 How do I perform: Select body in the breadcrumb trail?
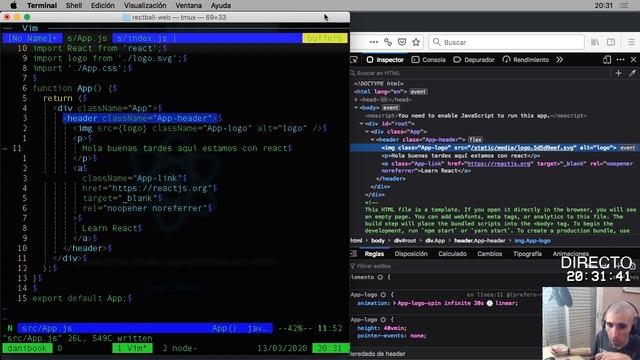[378, 240]
